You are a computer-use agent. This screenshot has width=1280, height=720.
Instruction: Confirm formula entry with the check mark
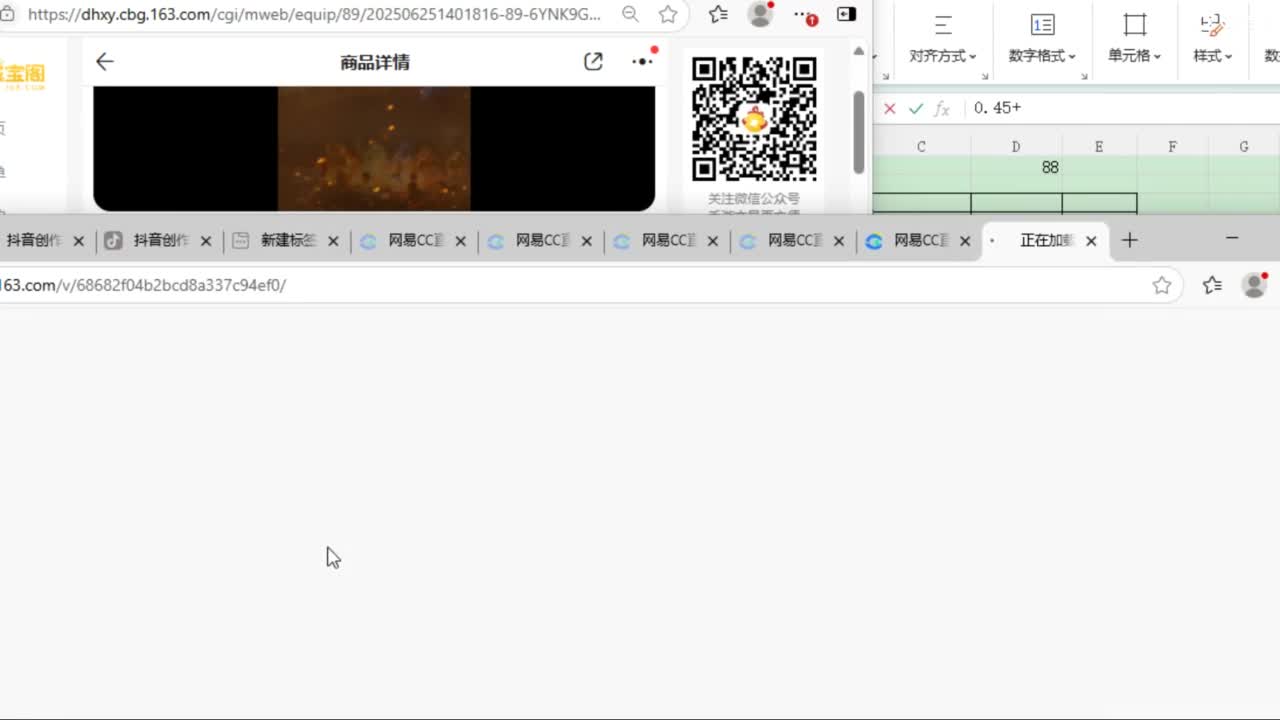tap(915, 108)
